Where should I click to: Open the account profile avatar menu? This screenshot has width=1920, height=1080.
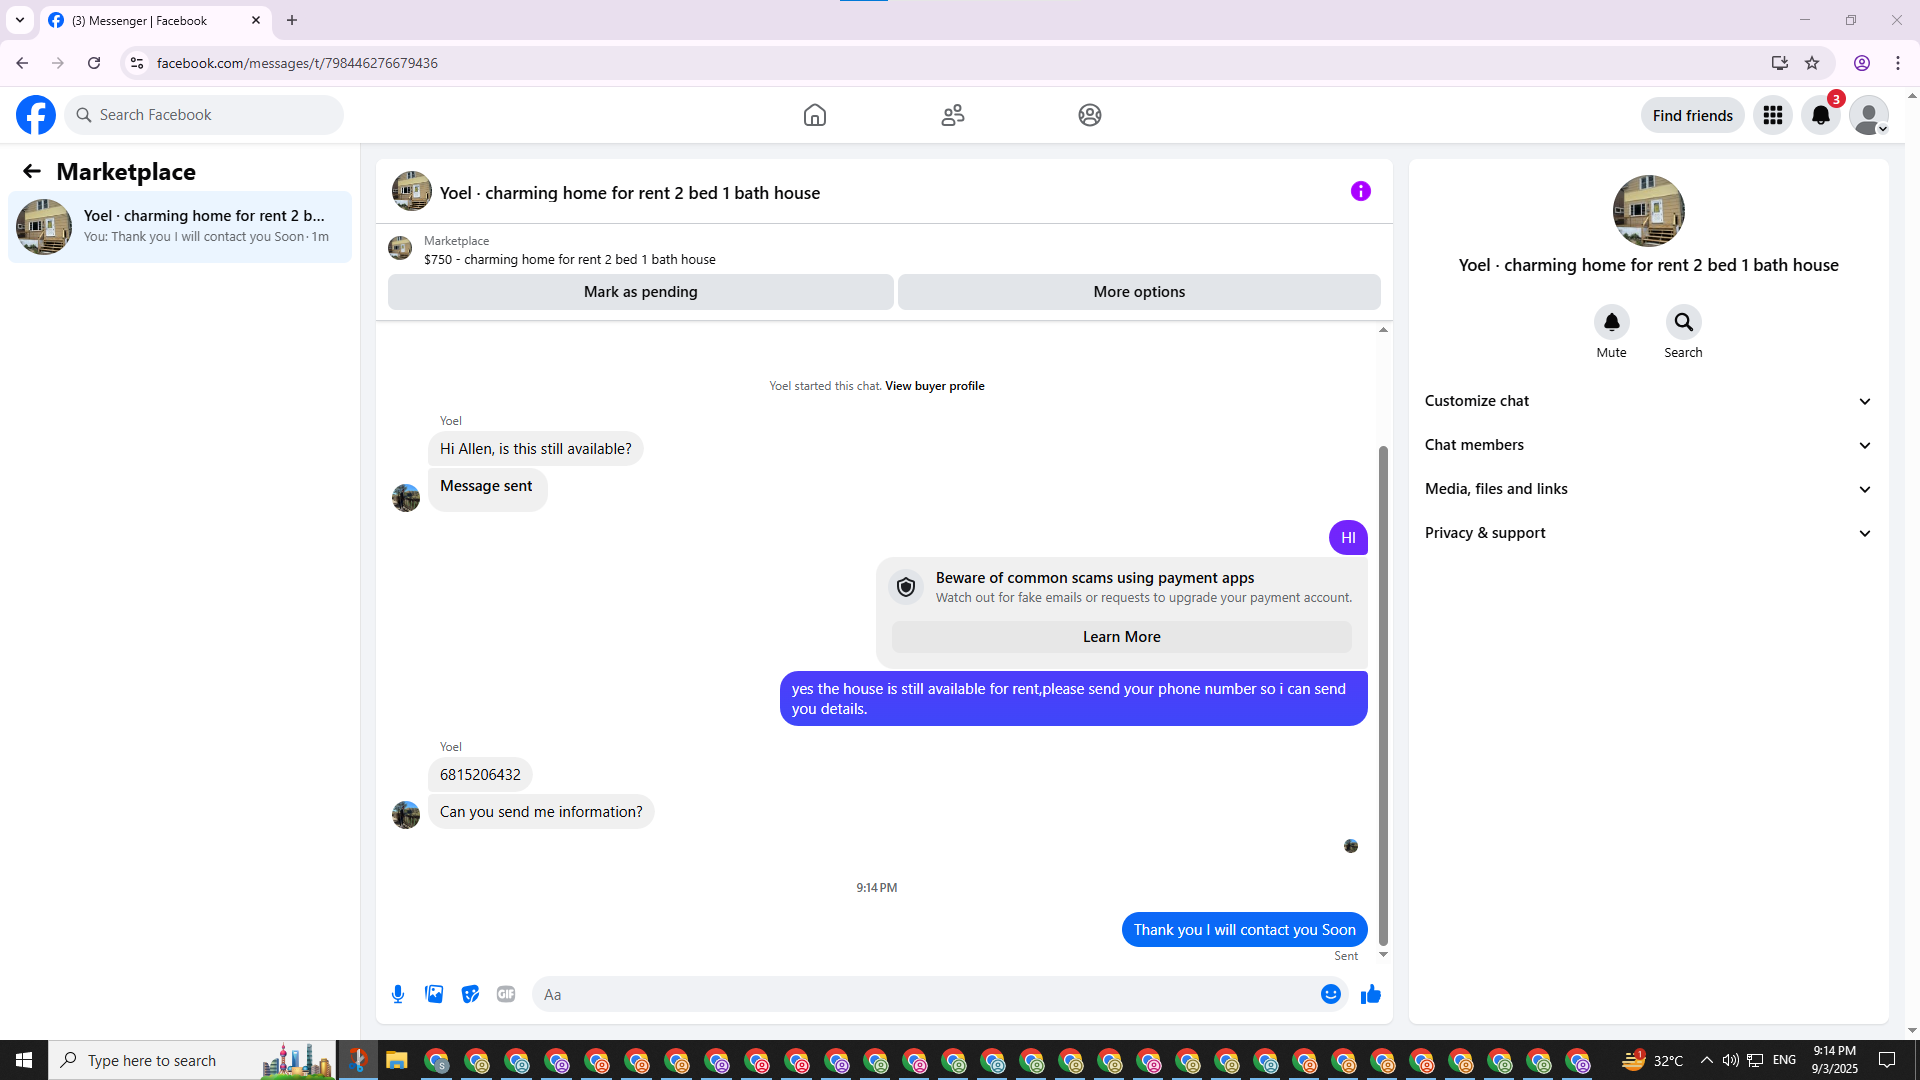1869,115
